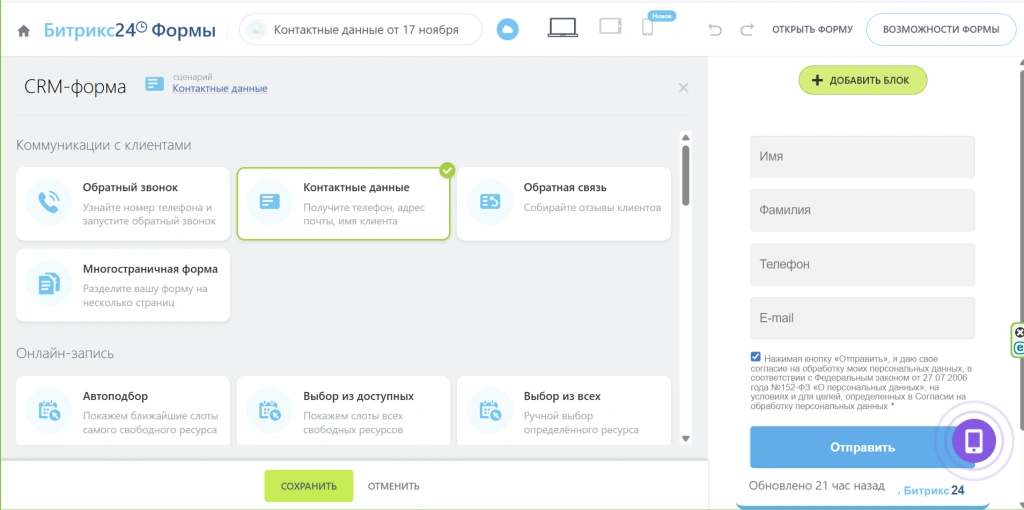The height and width of the screenshot is (510, 1024).
Task: Click the Телефон input field
Action: coord(862,264)
